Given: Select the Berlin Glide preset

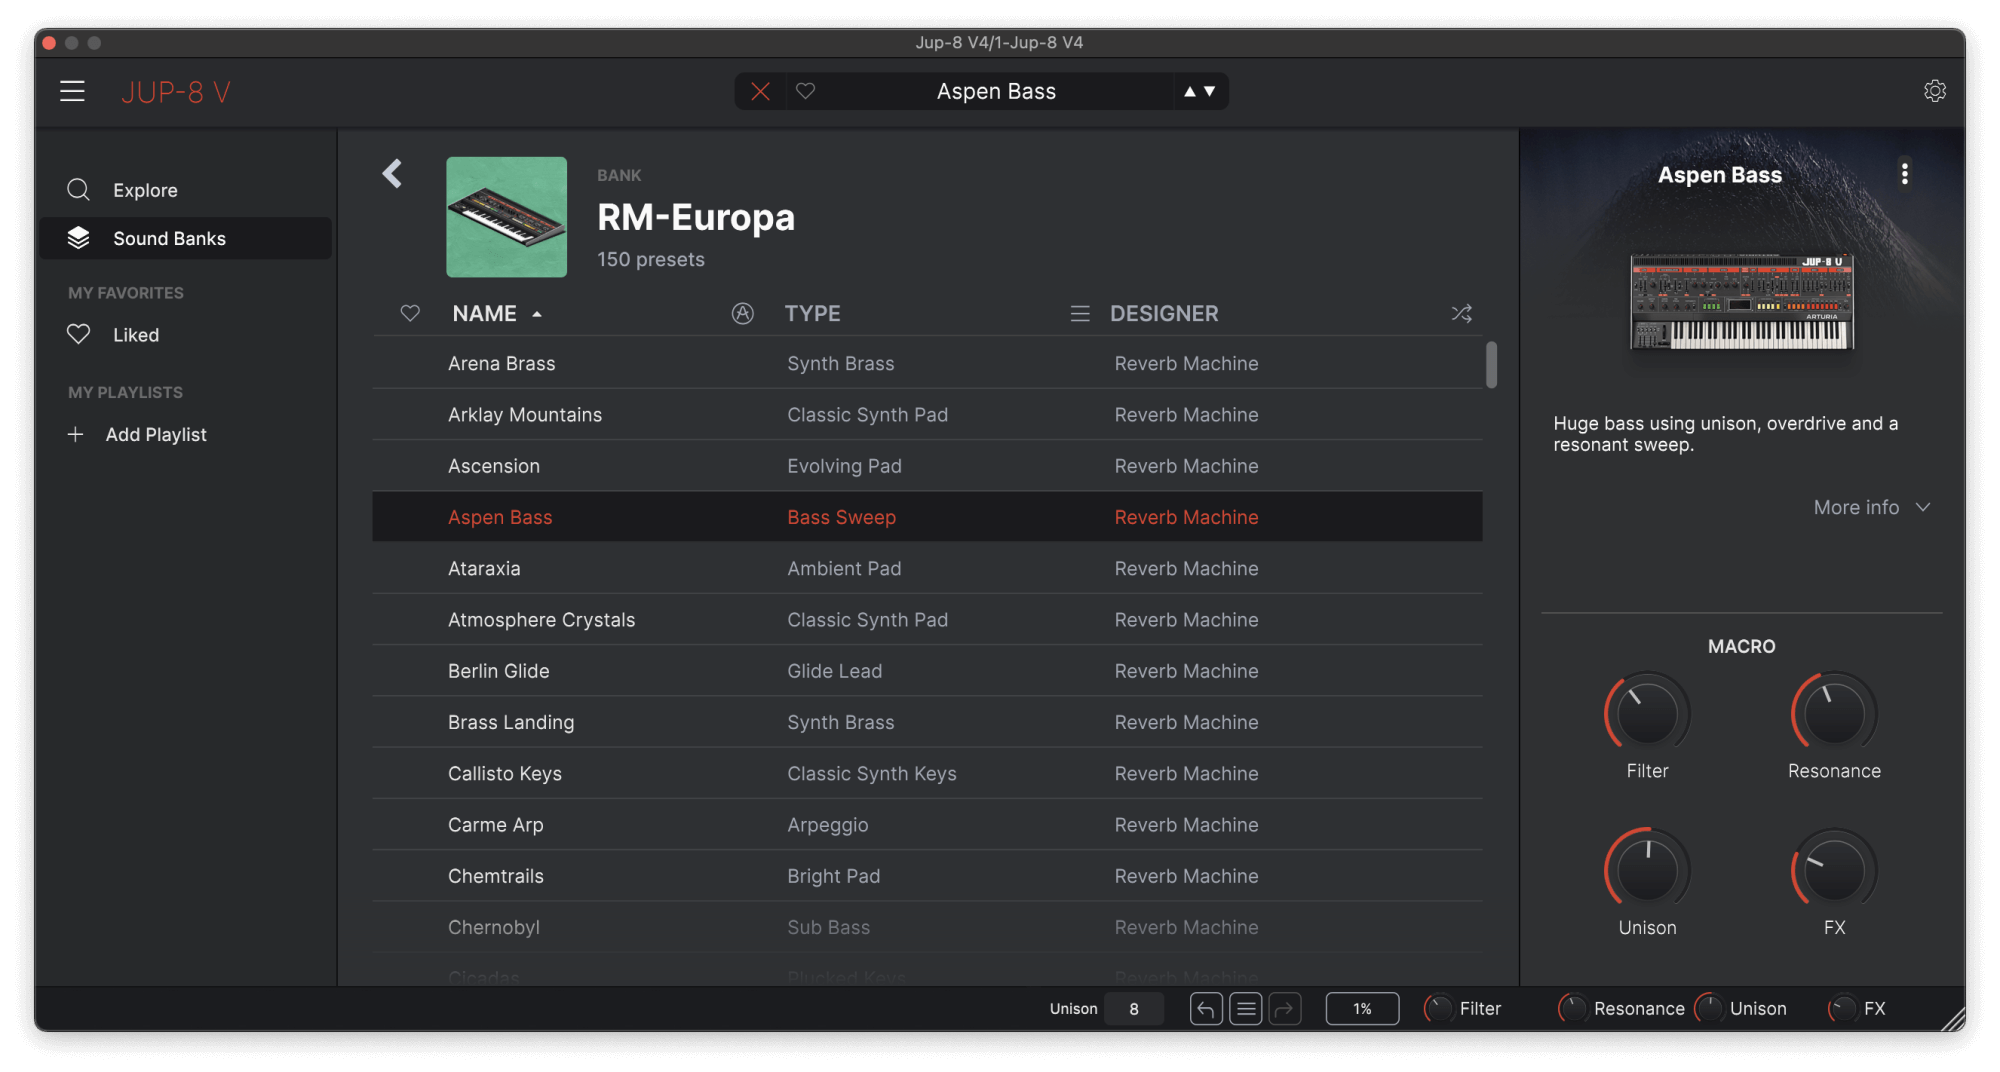Looking at the screenshot, I should tap(499, 671).
